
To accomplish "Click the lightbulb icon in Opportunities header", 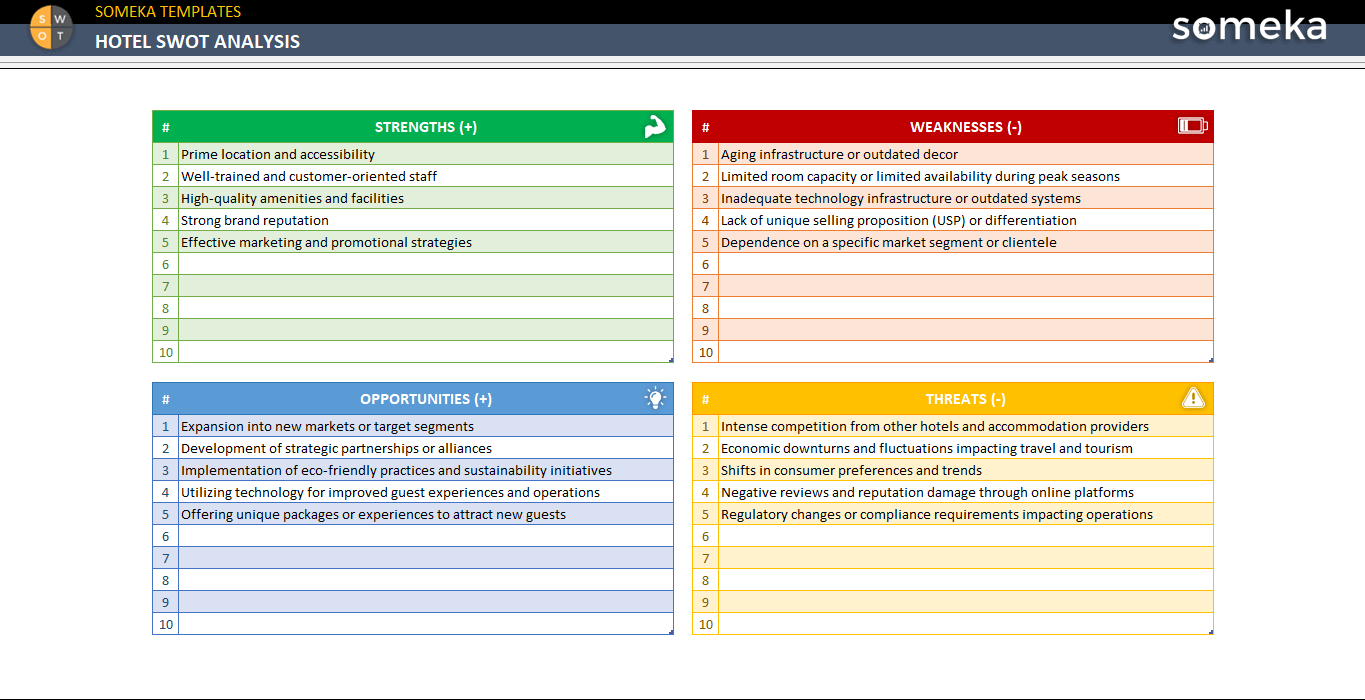I will pos(655,398).
